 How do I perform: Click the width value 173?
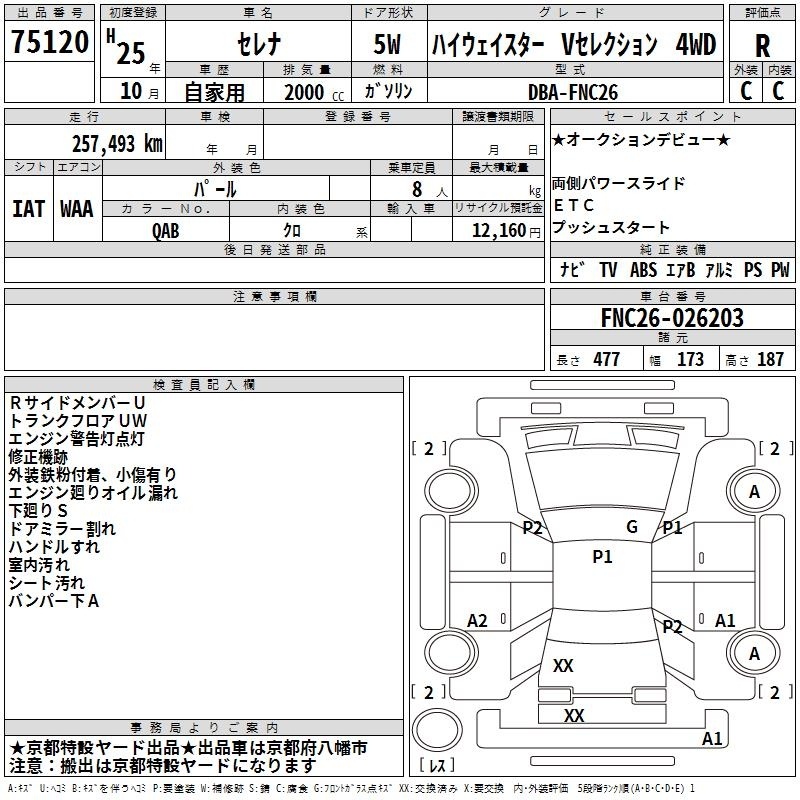tap(690, 359)
